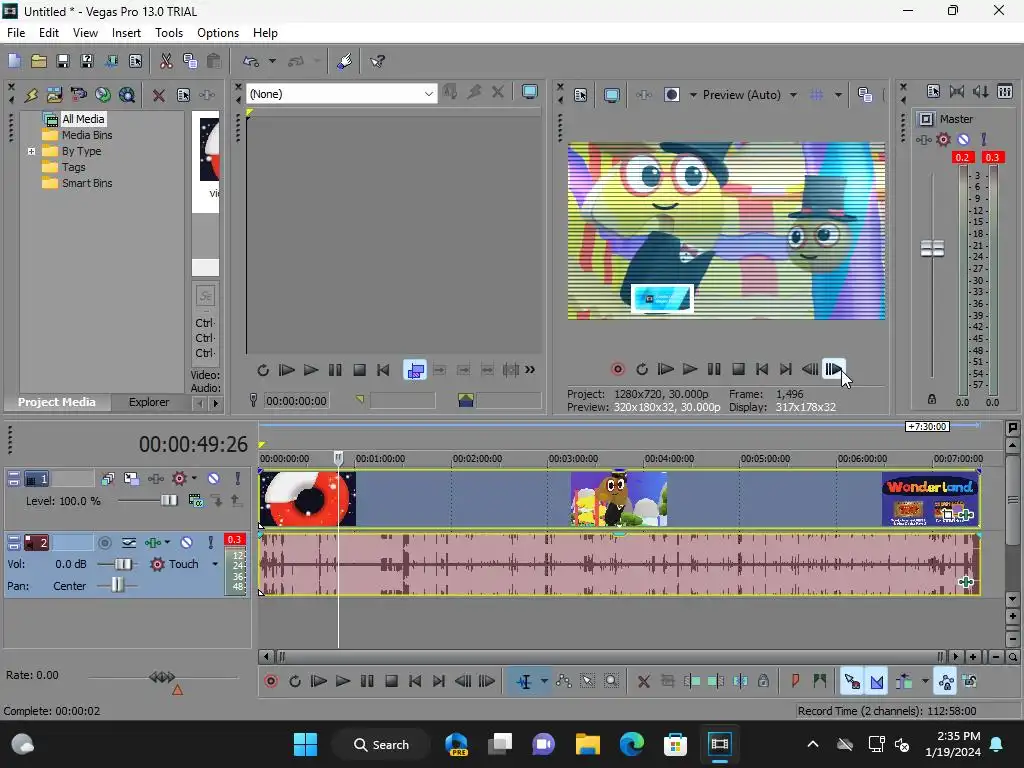The image size is (1024, 768).
Task: Select the Tags folder in media tree
Action: 64,167
